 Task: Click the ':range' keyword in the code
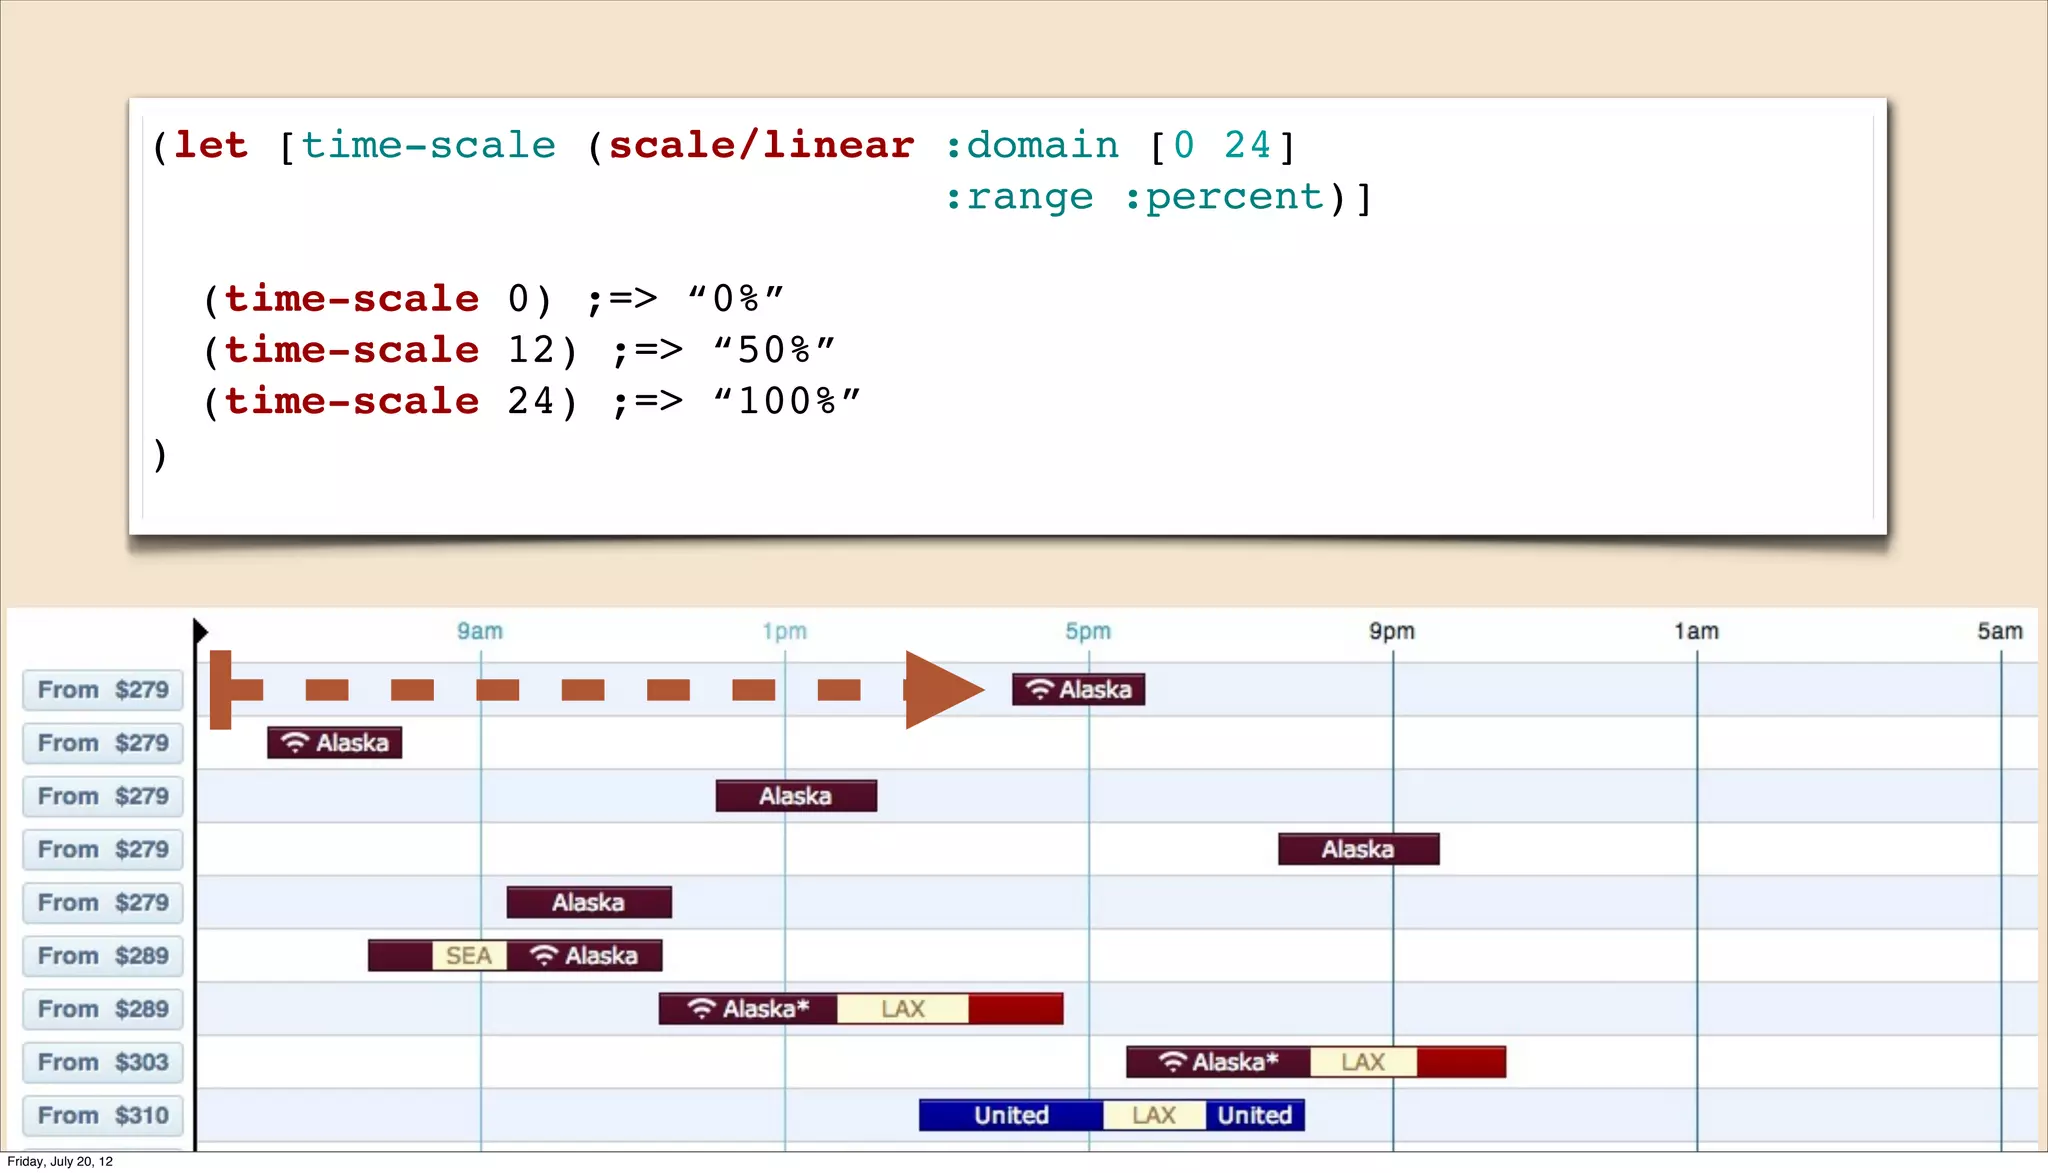[1019, 197]
